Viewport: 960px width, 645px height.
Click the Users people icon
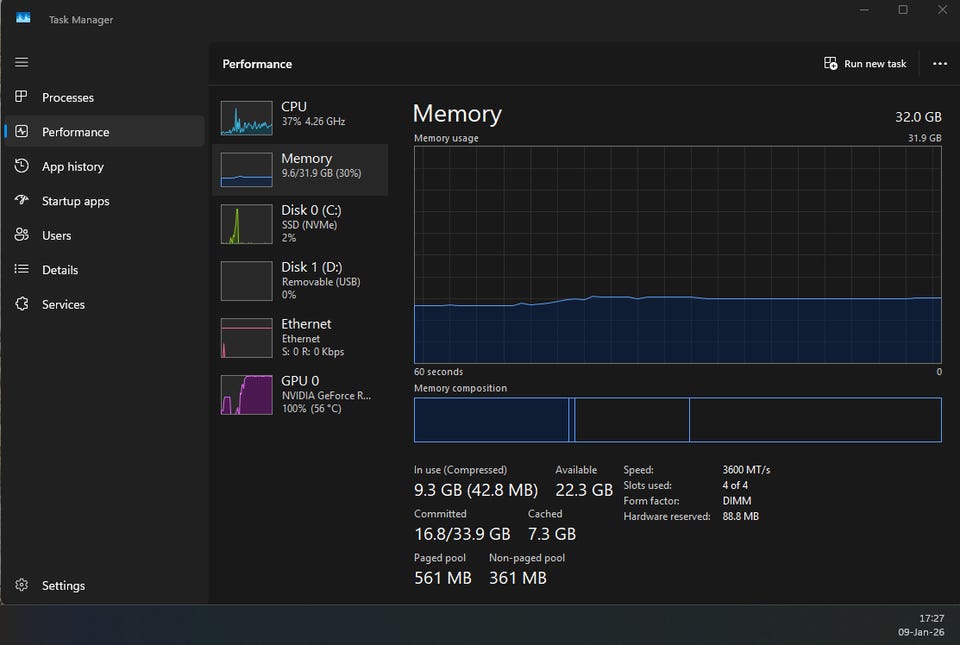21,234
